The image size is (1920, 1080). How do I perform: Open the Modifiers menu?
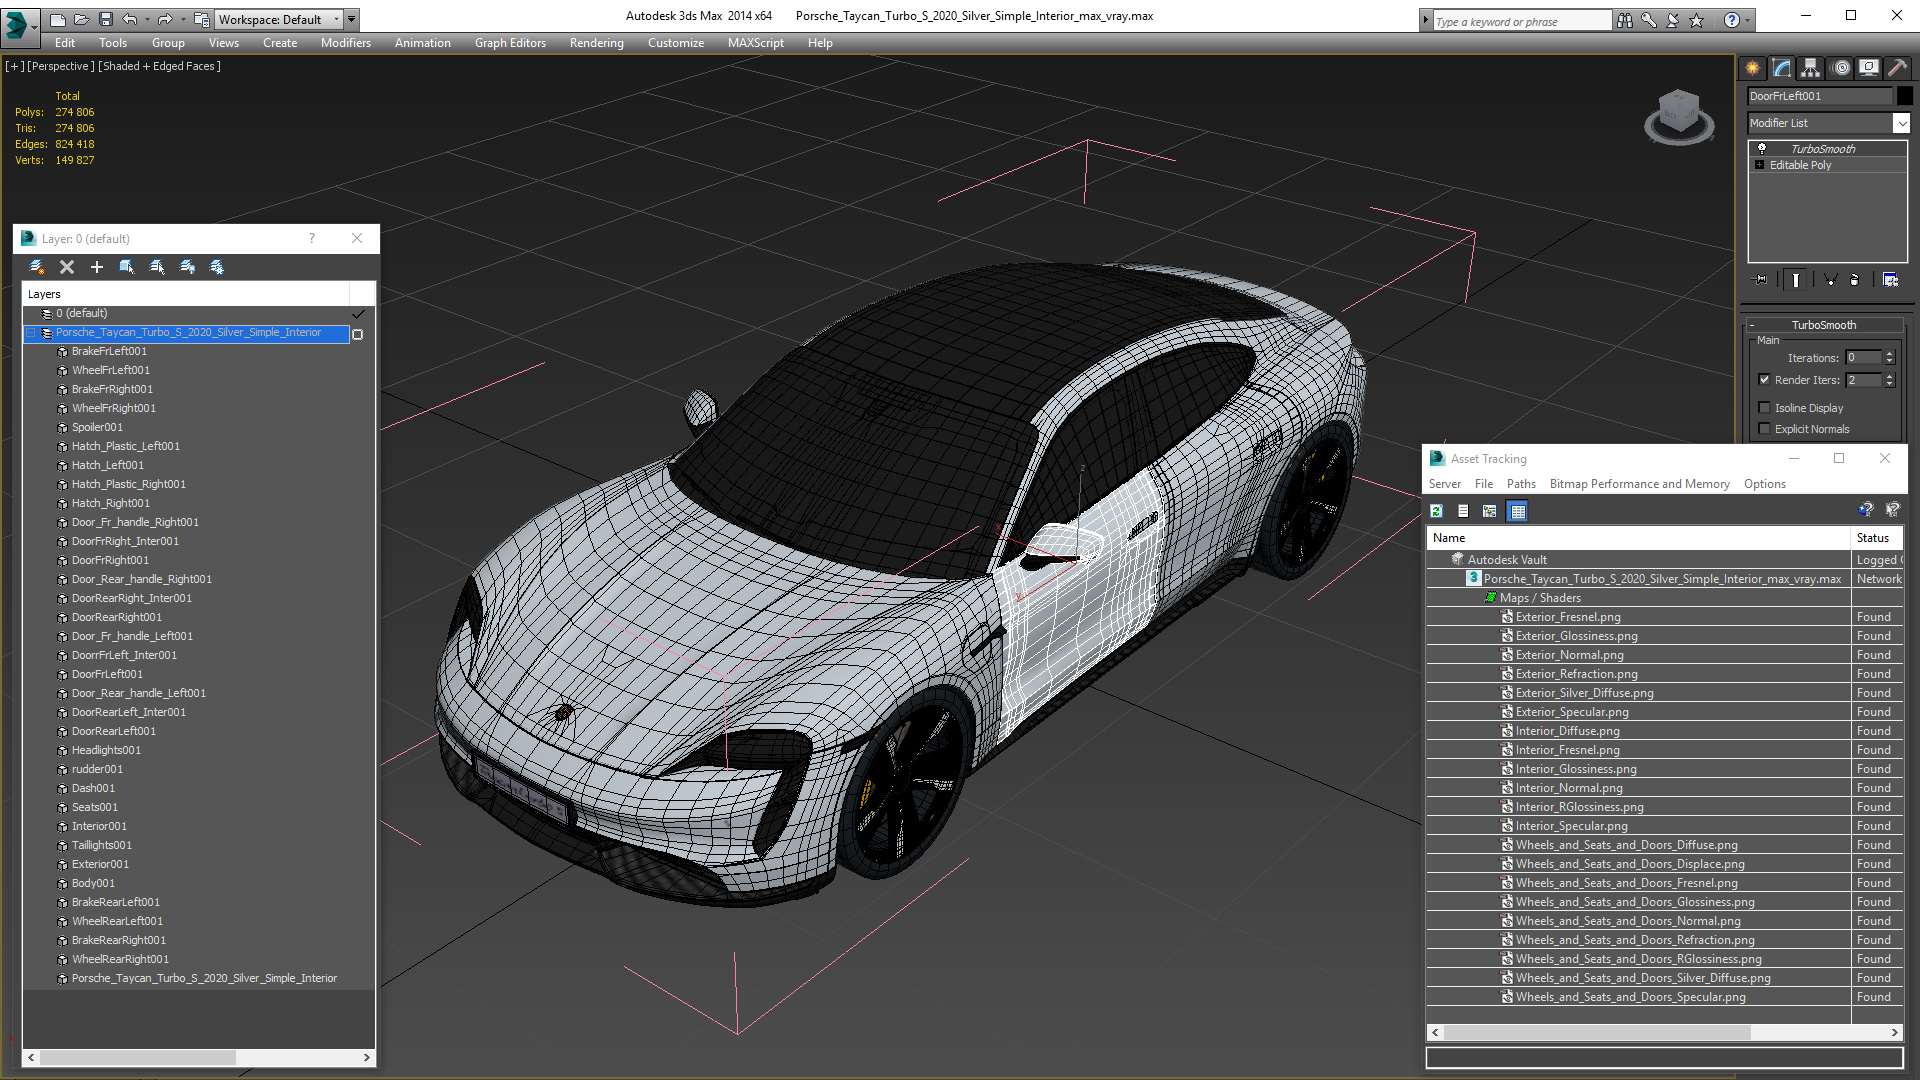tap(345, 43)
